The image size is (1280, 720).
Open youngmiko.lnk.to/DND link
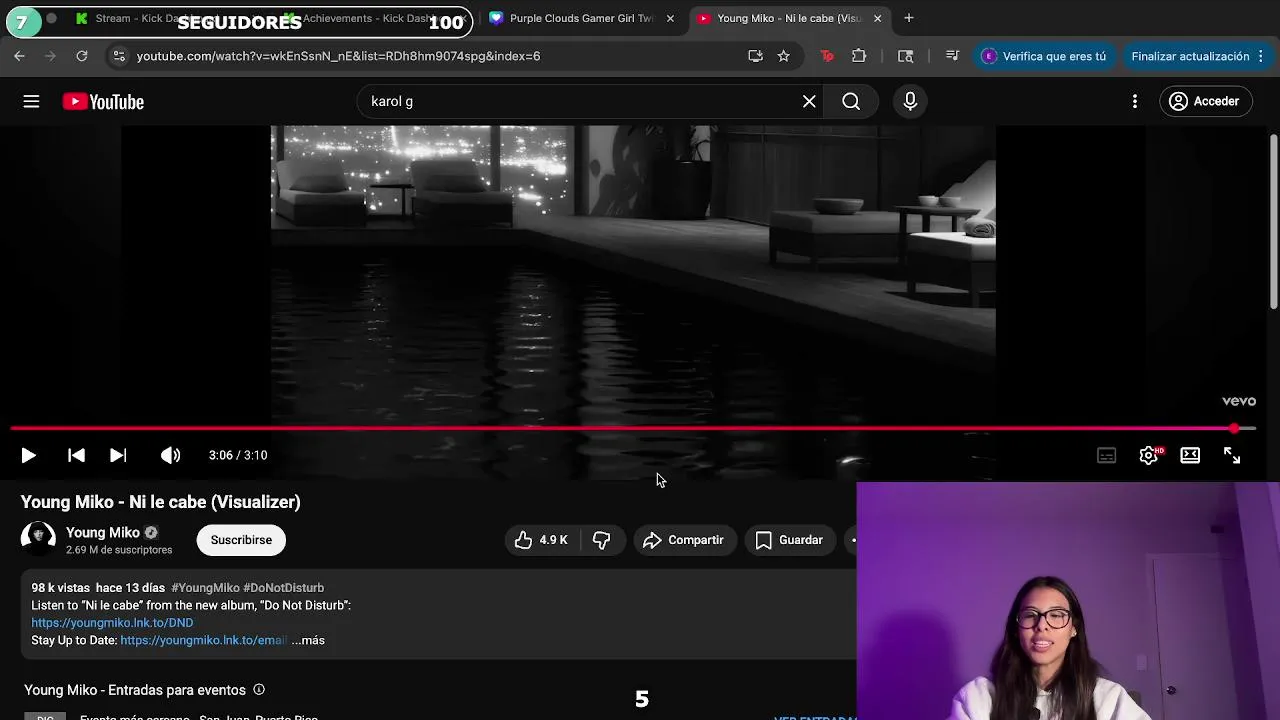112,622
